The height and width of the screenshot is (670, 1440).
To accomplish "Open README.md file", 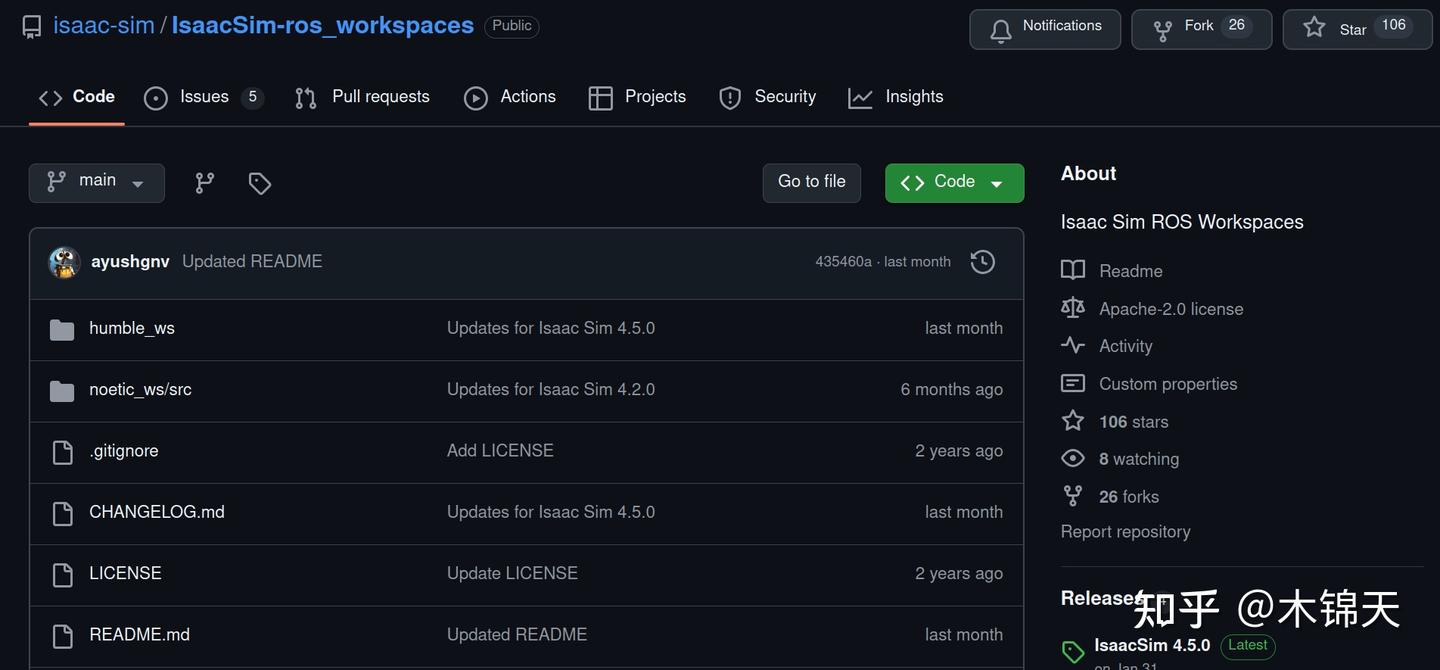I will 139,635.
